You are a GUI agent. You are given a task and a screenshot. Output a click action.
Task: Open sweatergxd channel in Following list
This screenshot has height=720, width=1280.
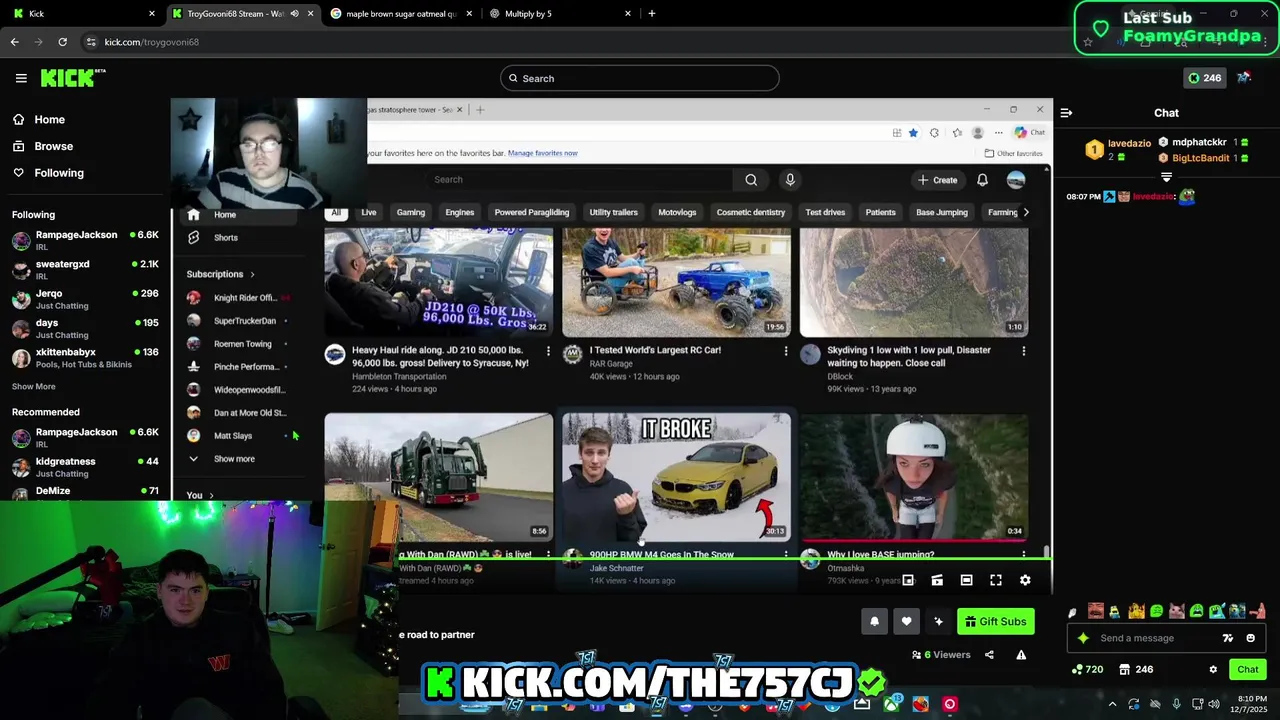(86, 269)
